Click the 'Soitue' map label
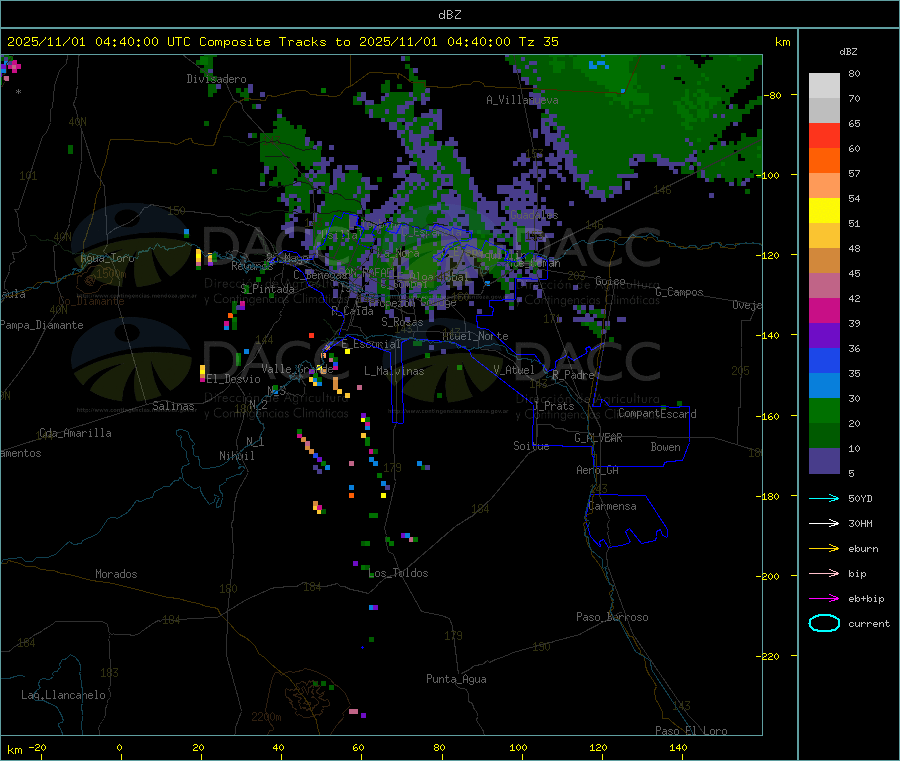Screen dimensions: 900x761 point(531,446)
